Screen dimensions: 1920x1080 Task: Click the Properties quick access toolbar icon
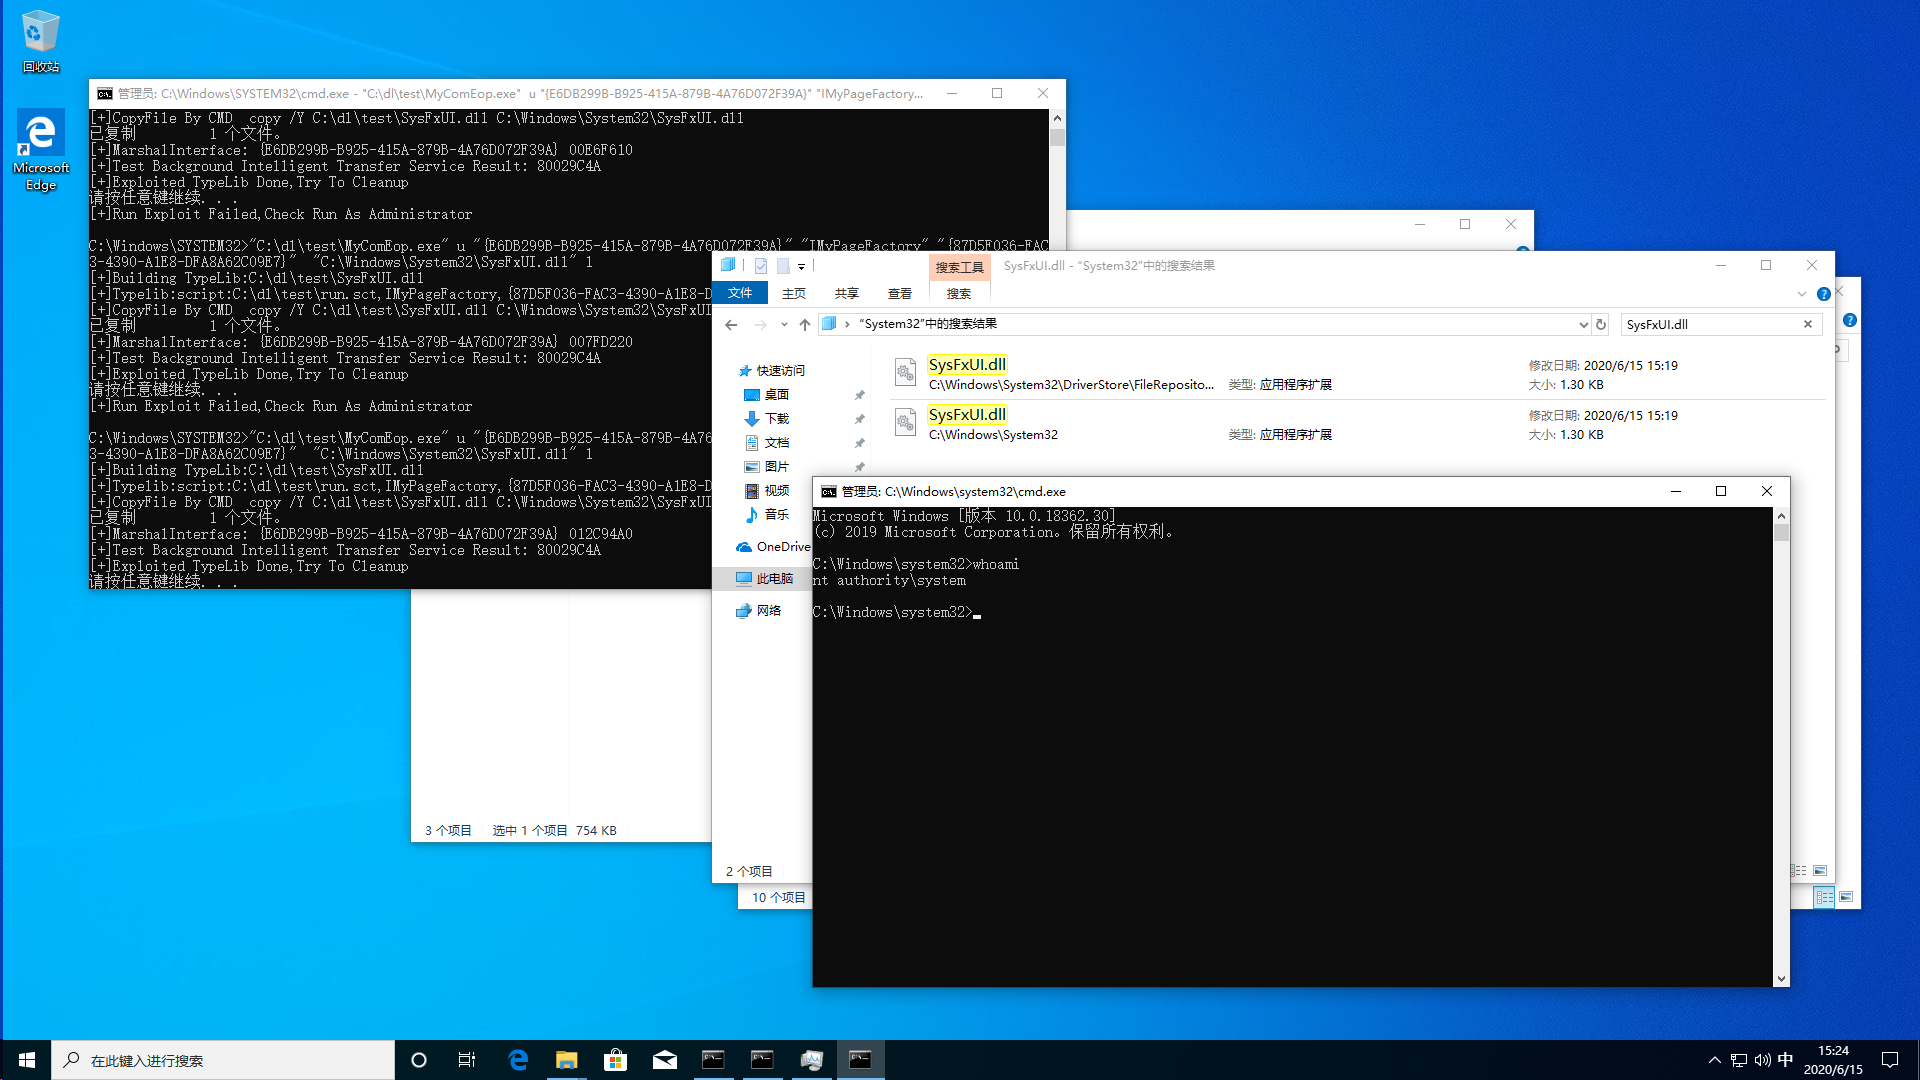click(x=761, y=266)
